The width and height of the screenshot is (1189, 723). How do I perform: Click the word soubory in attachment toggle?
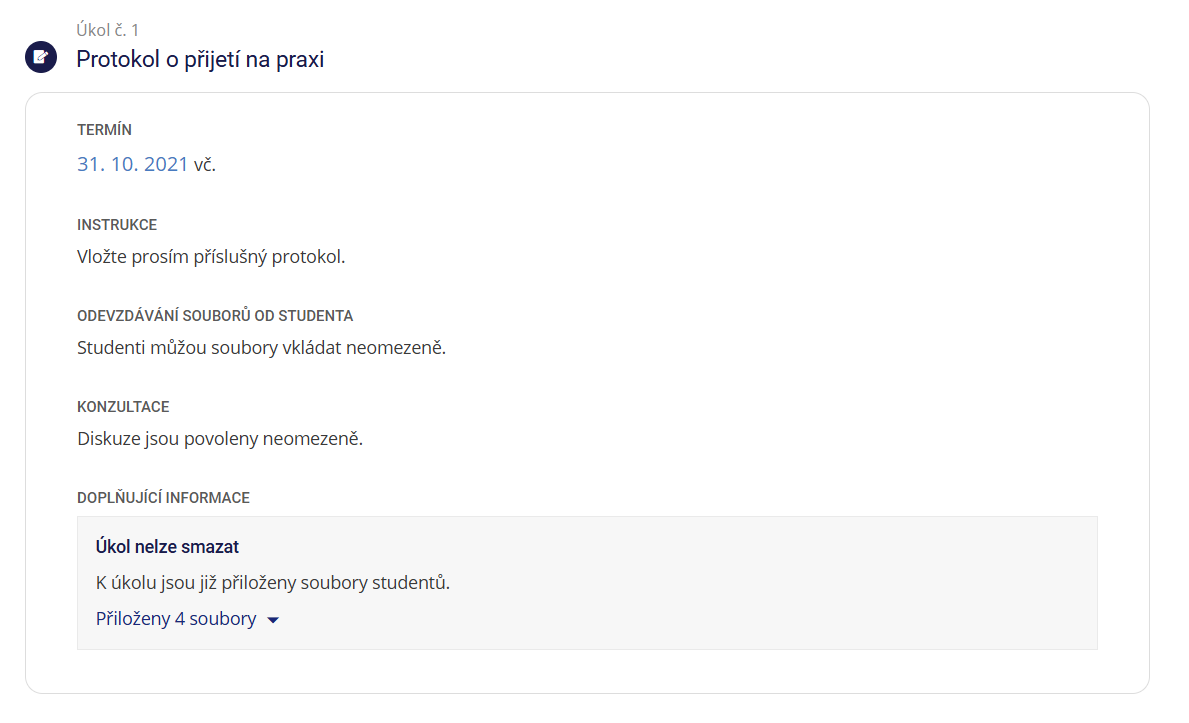coord(223,619)
